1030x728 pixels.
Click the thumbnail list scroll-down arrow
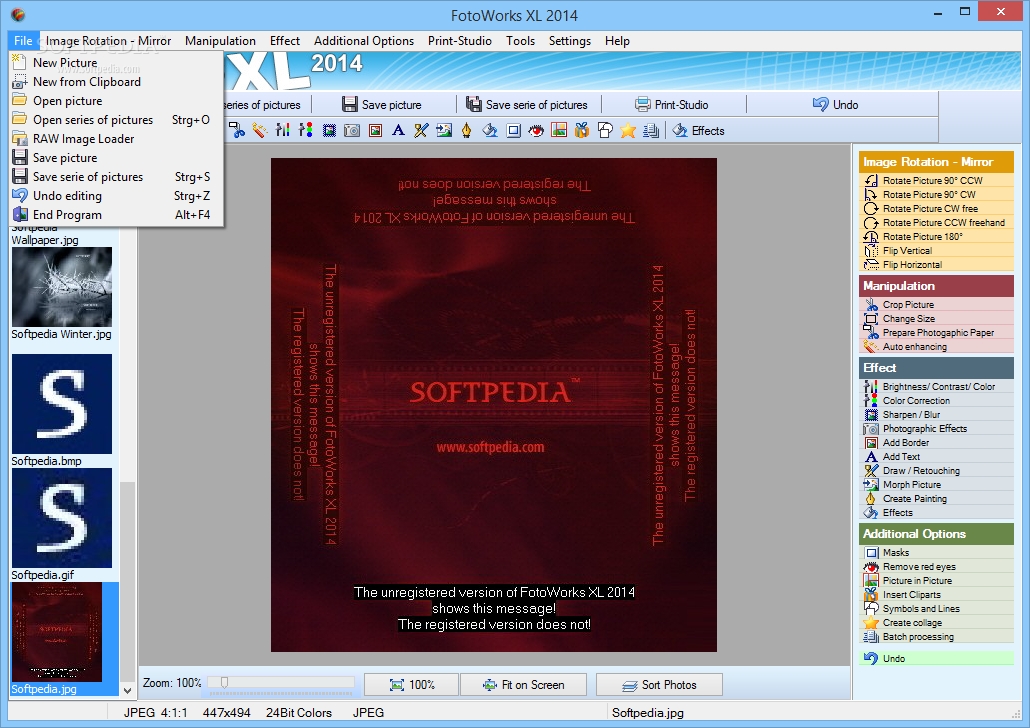coord(127,691)
